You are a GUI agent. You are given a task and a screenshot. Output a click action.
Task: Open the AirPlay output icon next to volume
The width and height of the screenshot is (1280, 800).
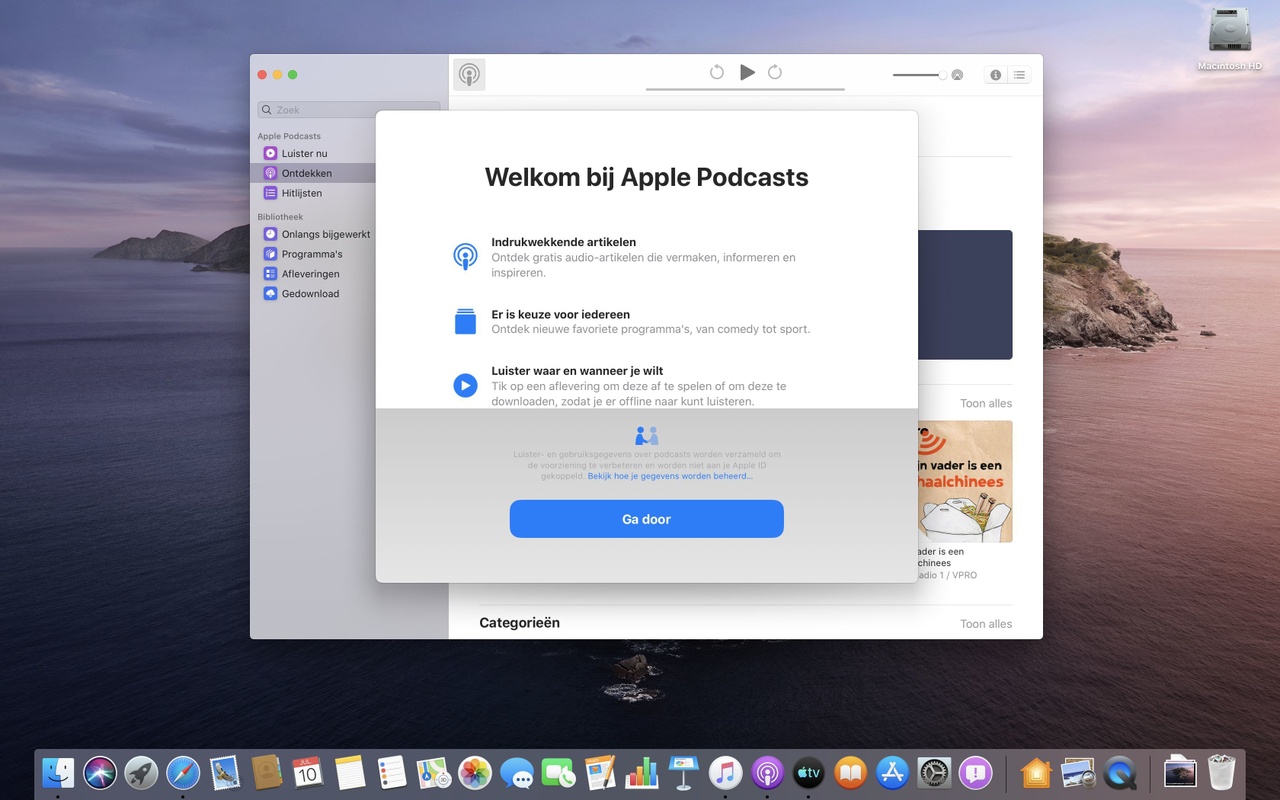click(957, 75)
